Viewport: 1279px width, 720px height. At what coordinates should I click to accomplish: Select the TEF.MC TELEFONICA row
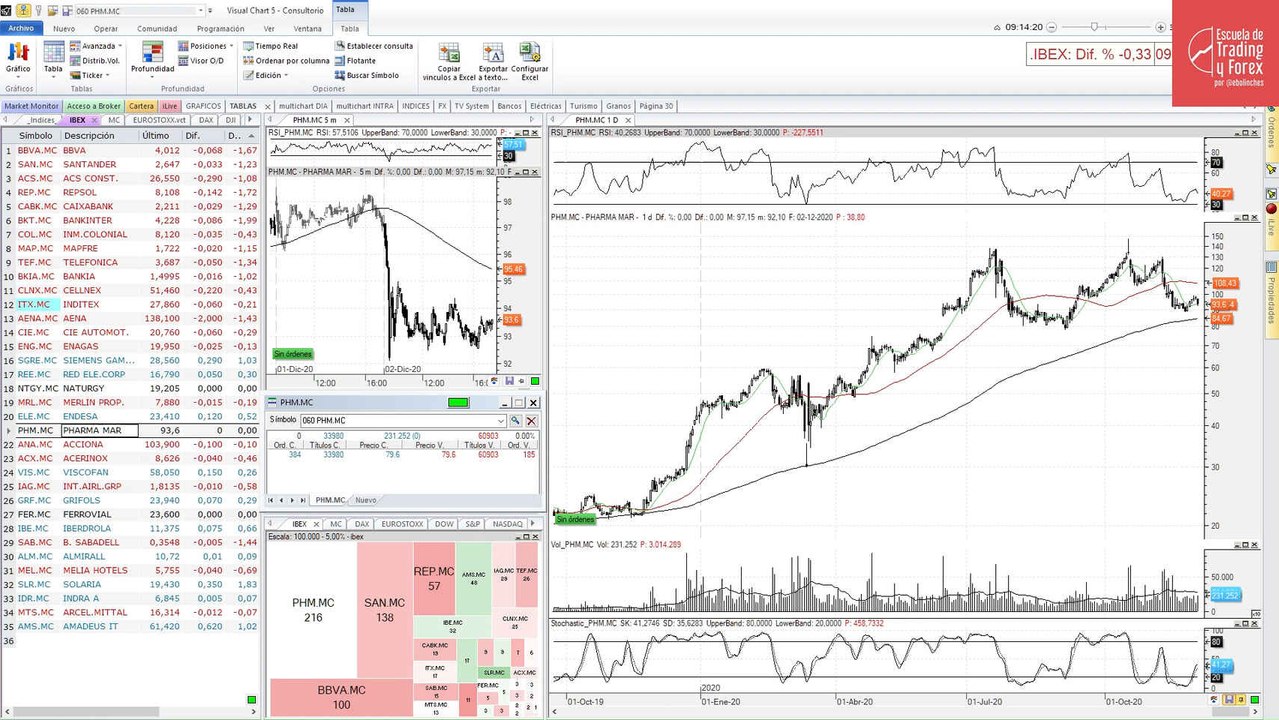click(x=130, y=262)
